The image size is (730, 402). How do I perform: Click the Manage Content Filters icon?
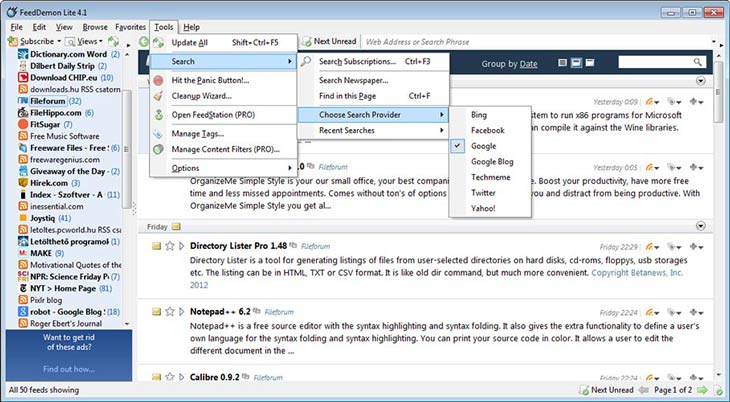pyautogui.click(x=159, y=149)
